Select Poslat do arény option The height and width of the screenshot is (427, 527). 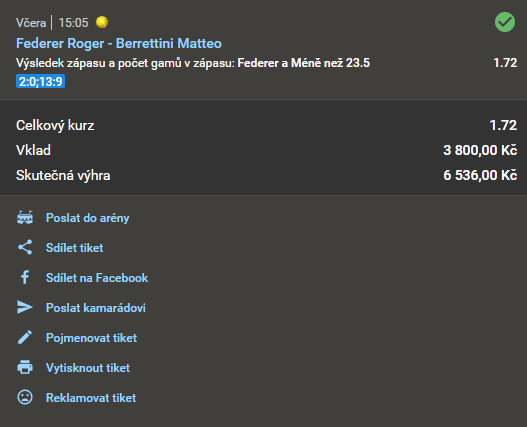87,218
